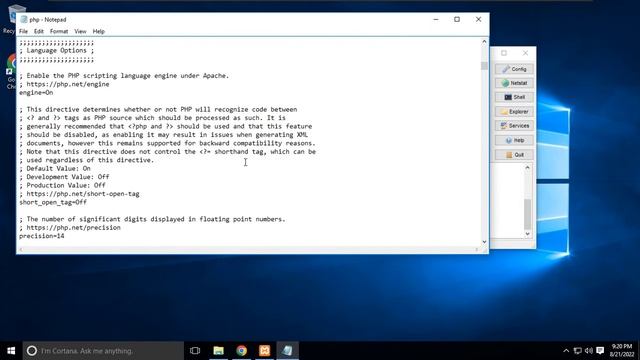Open Shell from XAMPP panel
Screen dimensions: 640x360
tap(514, 97)
